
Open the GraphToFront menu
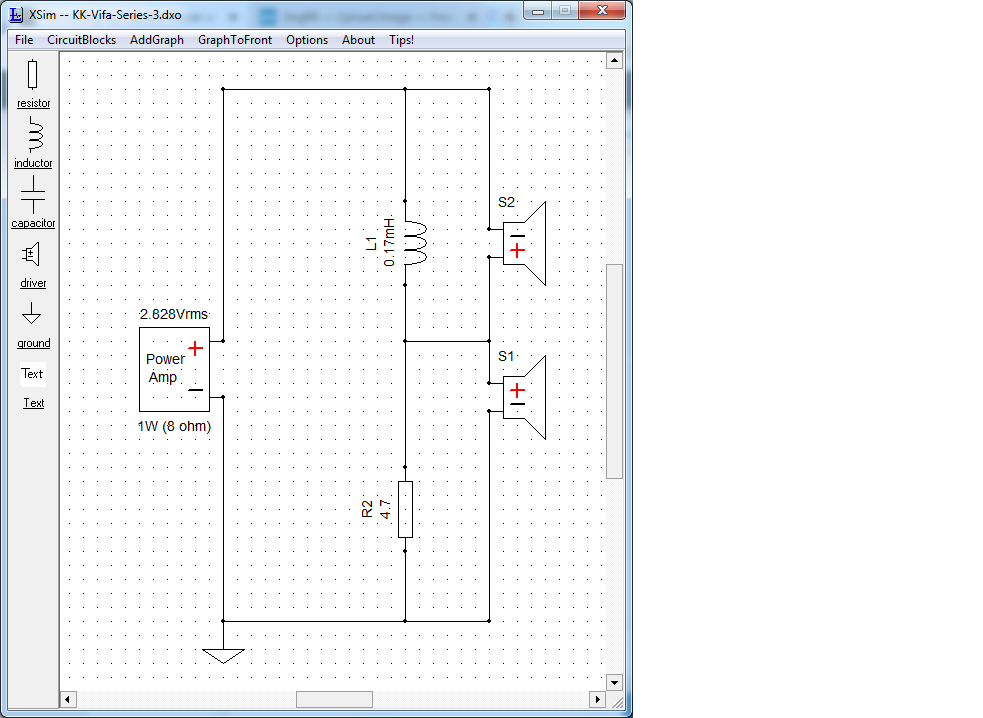coord(235,40)
